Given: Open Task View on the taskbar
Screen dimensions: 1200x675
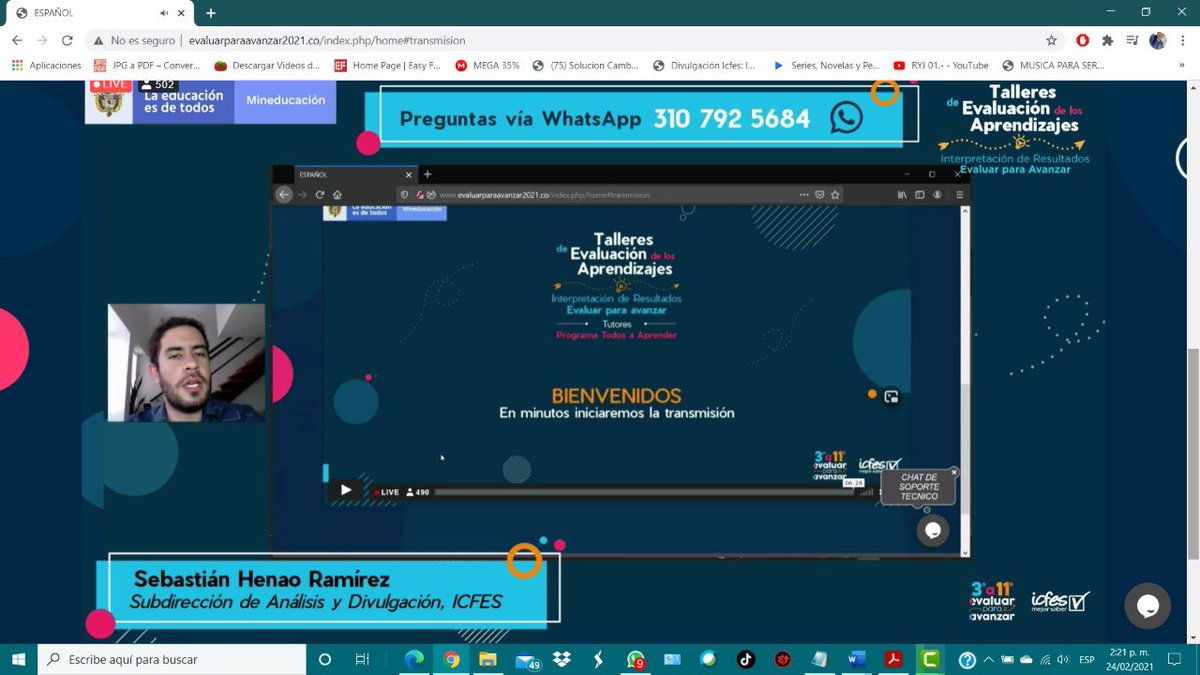Looking at the screenshot, I should pos(362,659).
